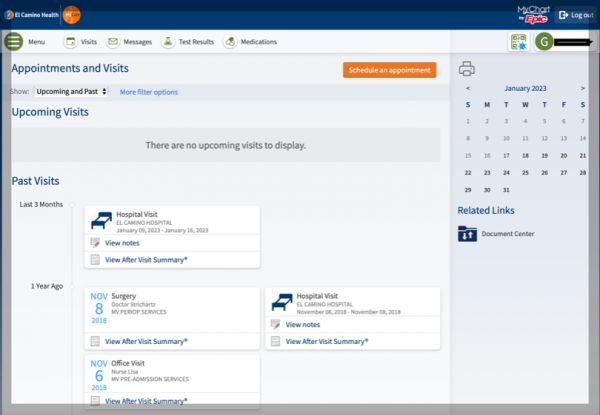Open View notes for November 2018 Hospital Visit
600x415 pixels.
point(303,324)
